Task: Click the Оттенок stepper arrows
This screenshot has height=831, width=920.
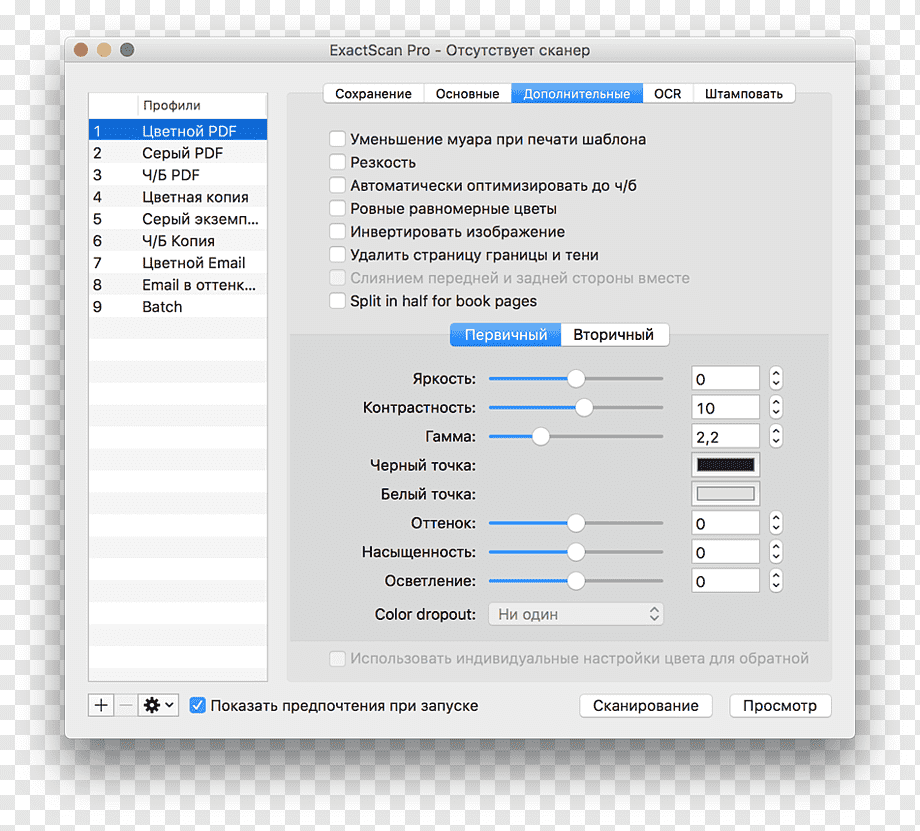Action: 776,523
